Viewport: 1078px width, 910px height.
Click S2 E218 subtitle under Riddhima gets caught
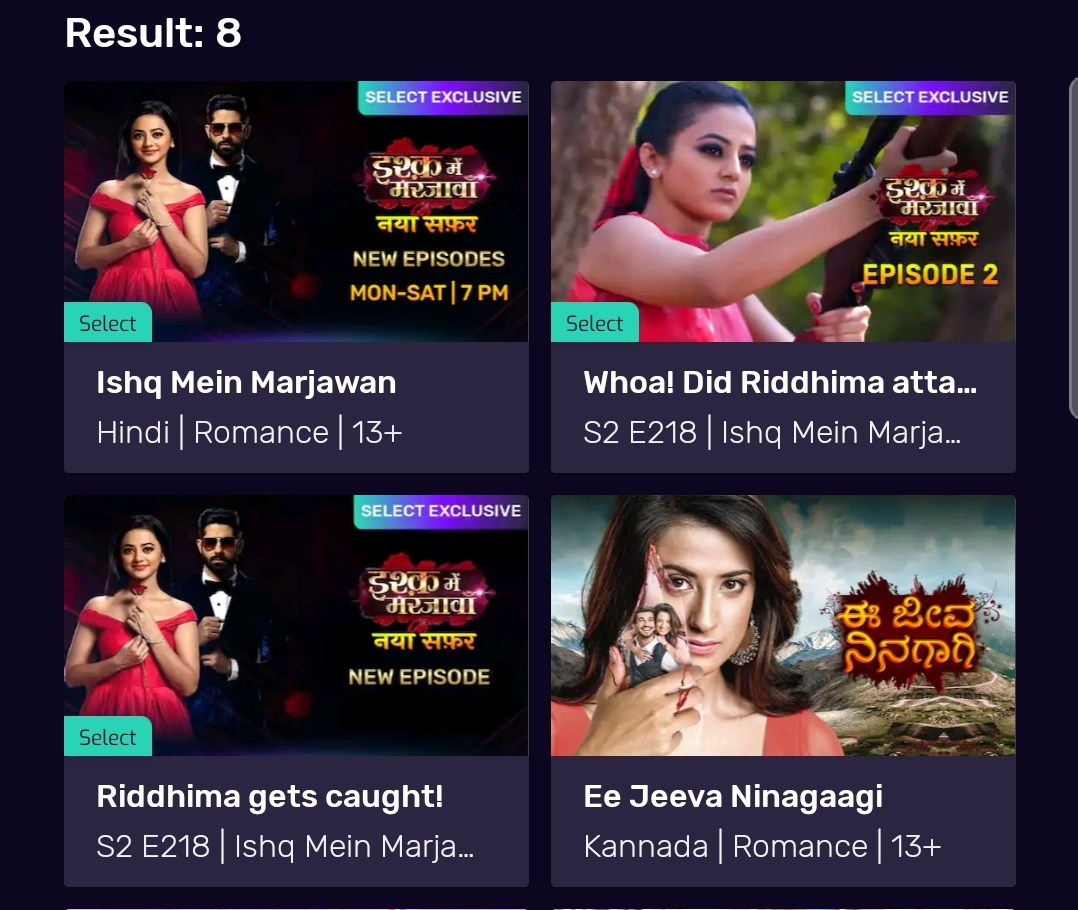pos(285,847)
